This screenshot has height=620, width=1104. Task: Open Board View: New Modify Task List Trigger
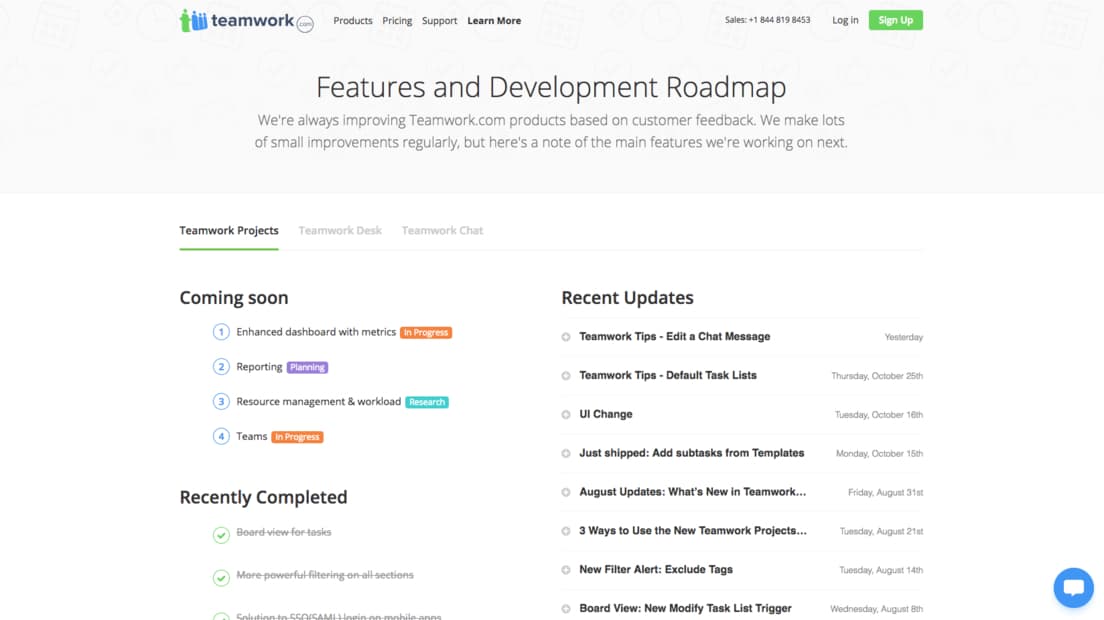tap(685, 607)
